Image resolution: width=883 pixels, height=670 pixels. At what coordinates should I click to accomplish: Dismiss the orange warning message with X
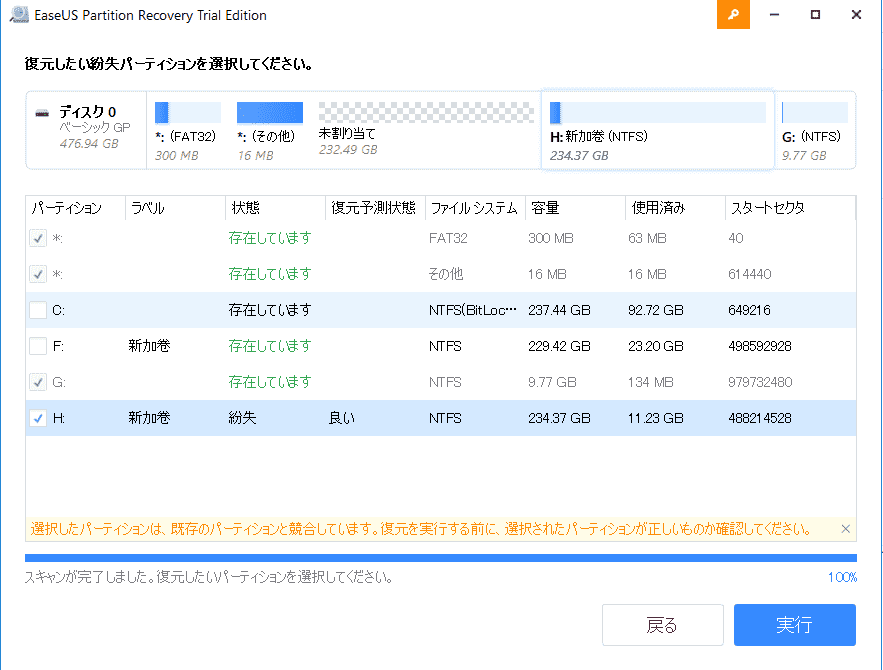tap(845, 529)
